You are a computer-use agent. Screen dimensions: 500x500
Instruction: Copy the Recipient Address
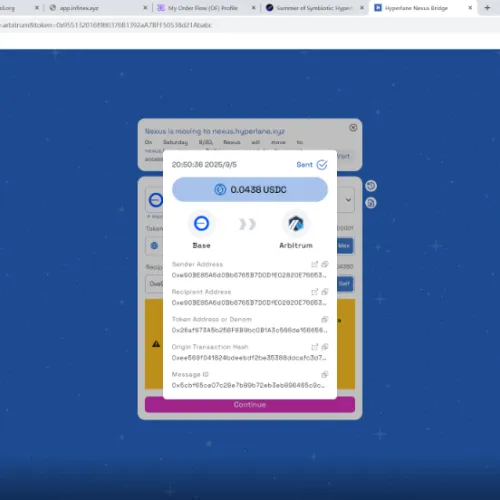[x=325, y=292]
